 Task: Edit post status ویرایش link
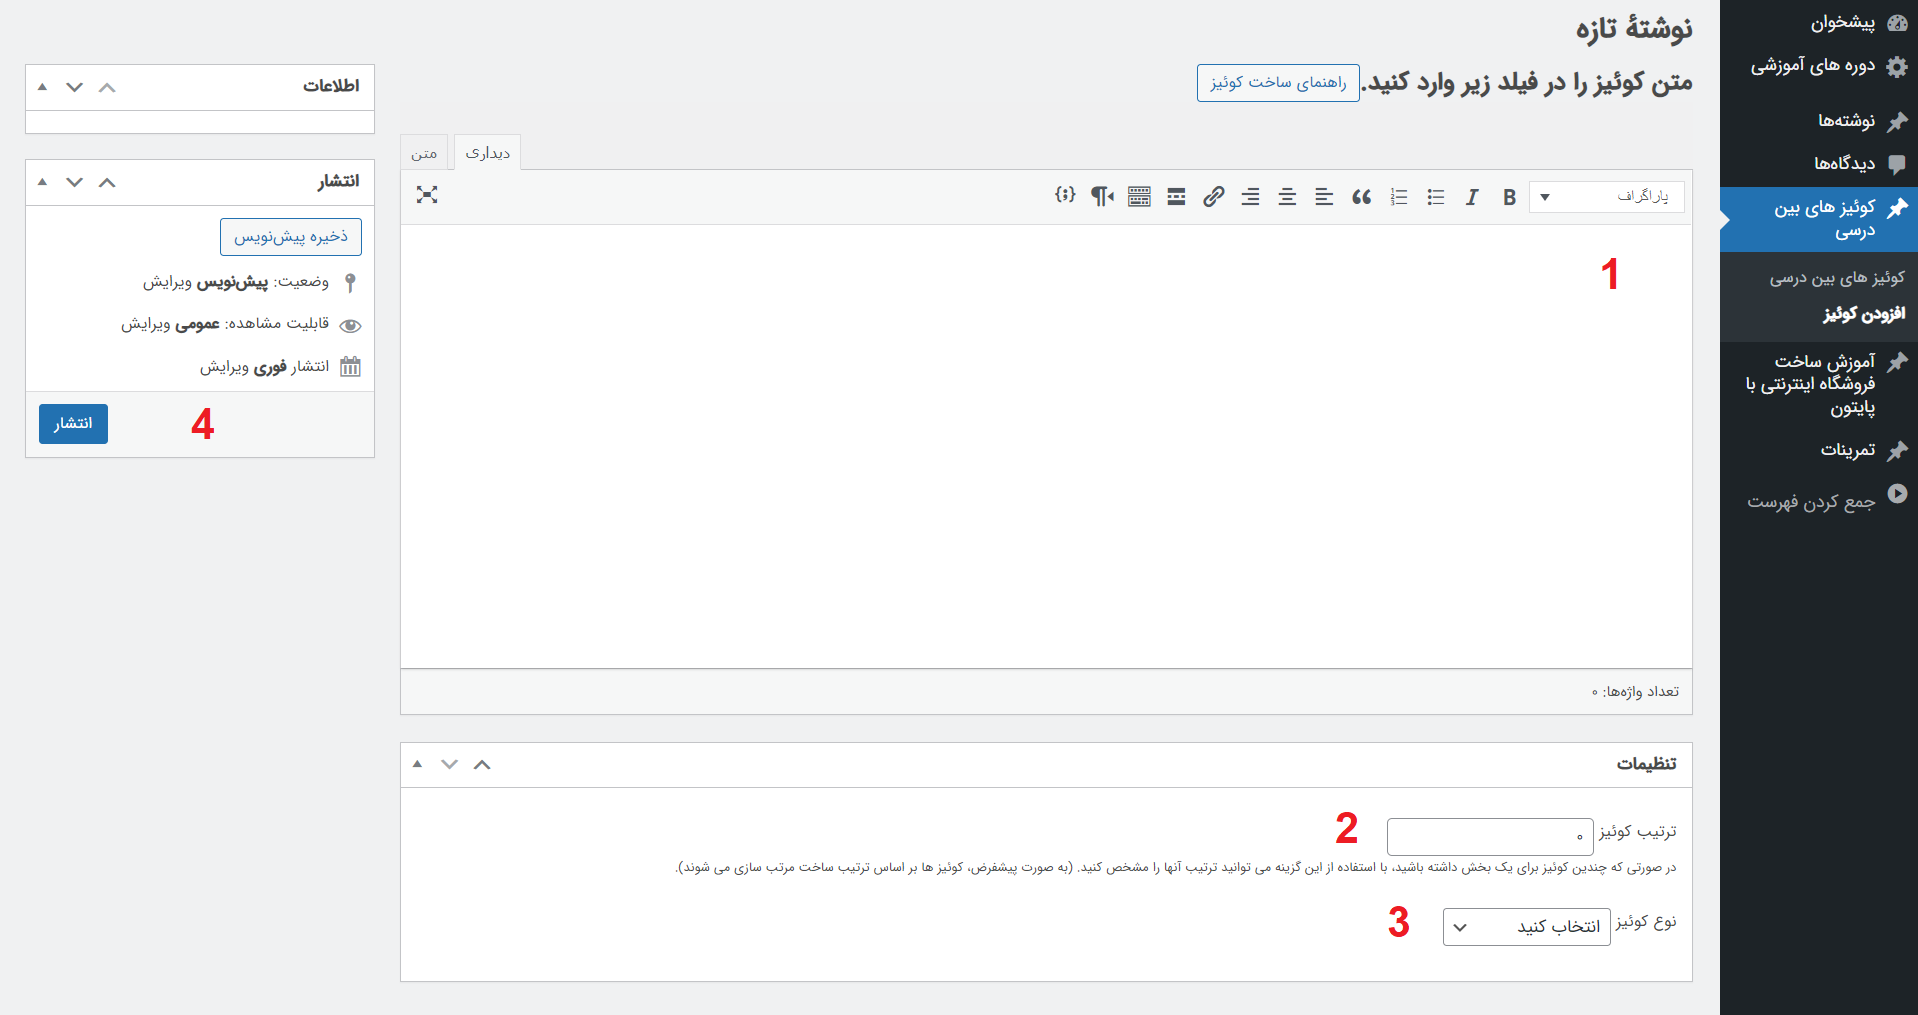coord(167,282)
